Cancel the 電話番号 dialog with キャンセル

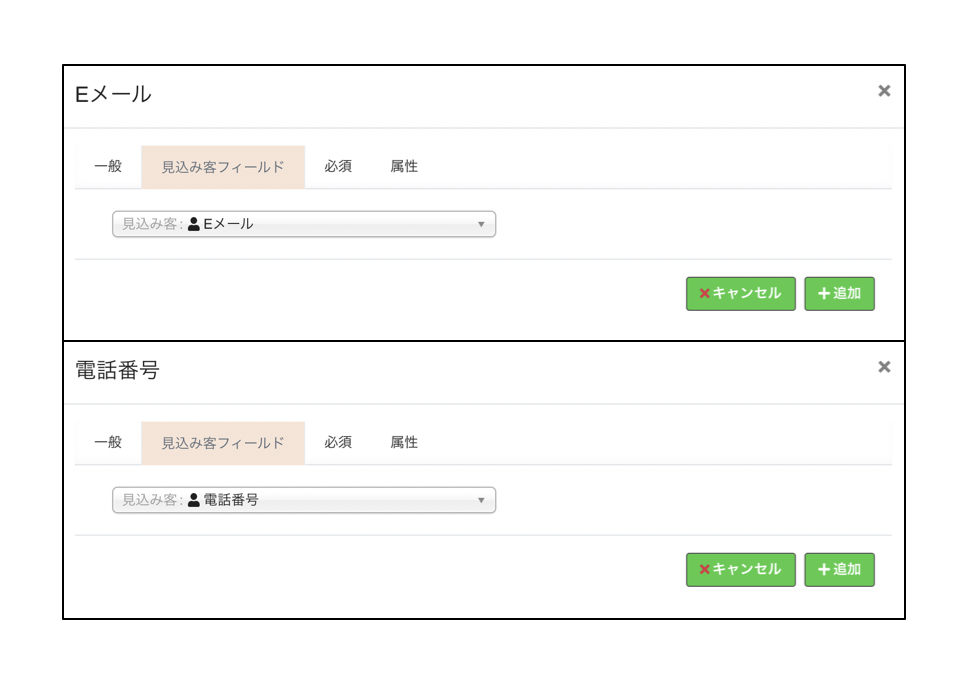click(740, 569)
